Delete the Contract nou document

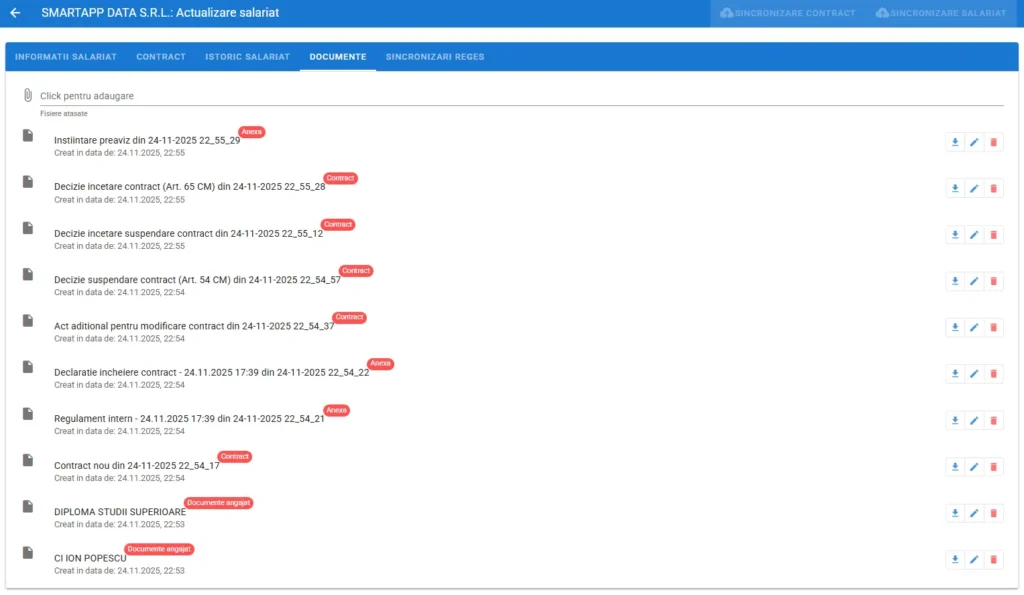point(993,467)
